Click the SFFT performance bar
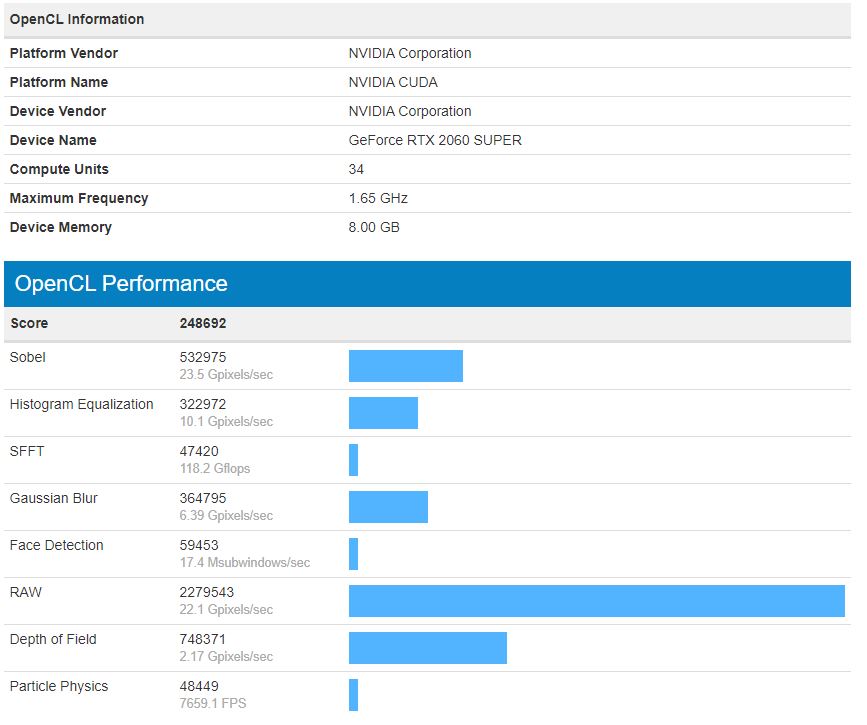 click(x=353, y=460)
